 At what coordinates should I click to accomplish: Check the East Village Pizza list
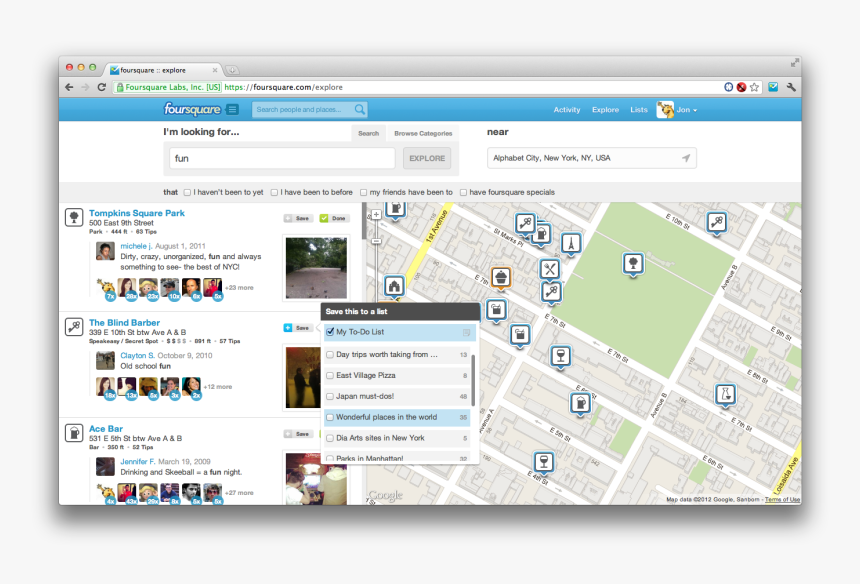[330, 375]
